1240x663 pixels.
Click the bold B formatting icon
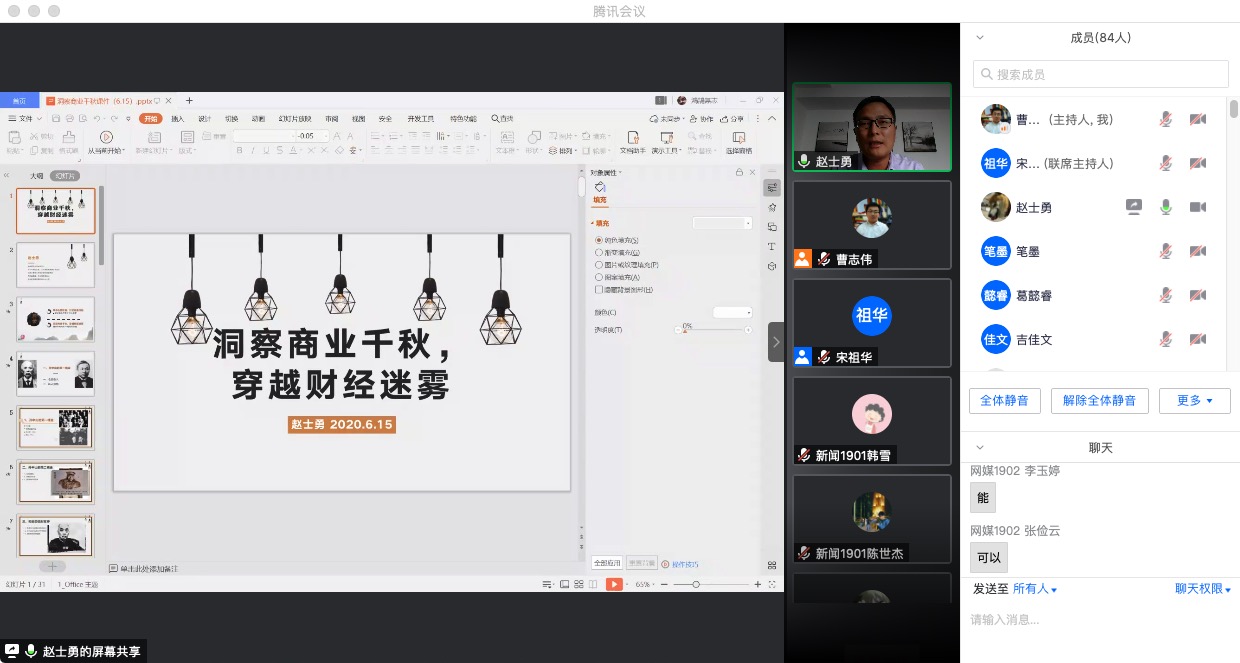point(239,151)
